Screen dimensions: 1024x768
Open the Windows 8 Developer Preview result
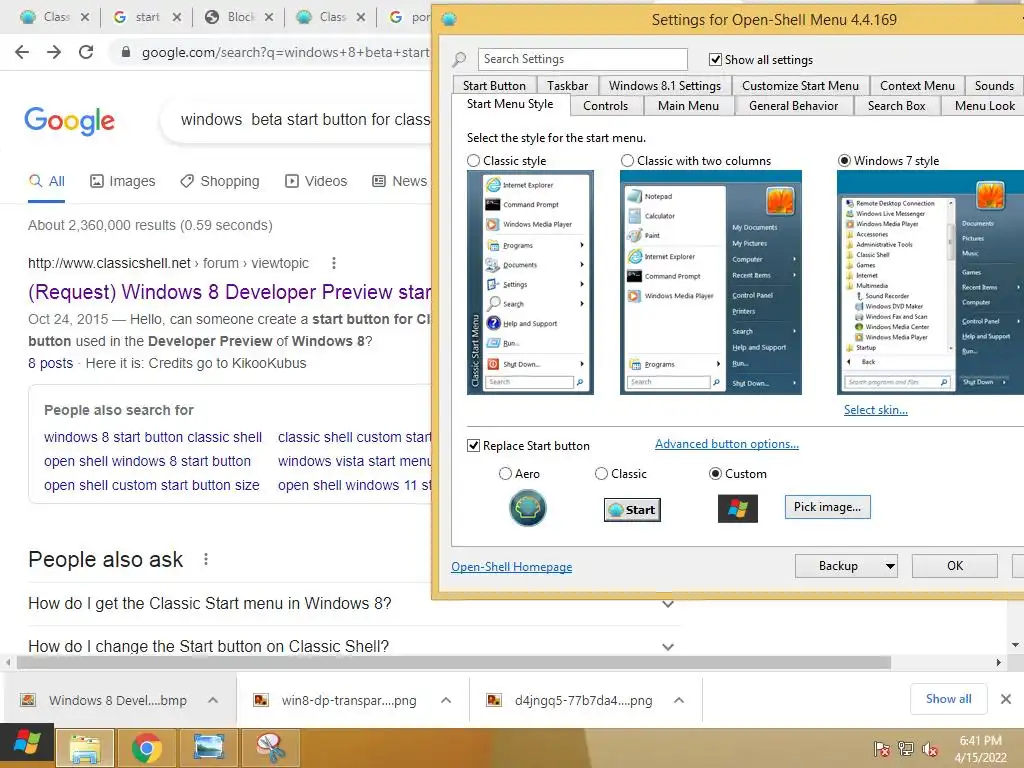pos(229,292)
